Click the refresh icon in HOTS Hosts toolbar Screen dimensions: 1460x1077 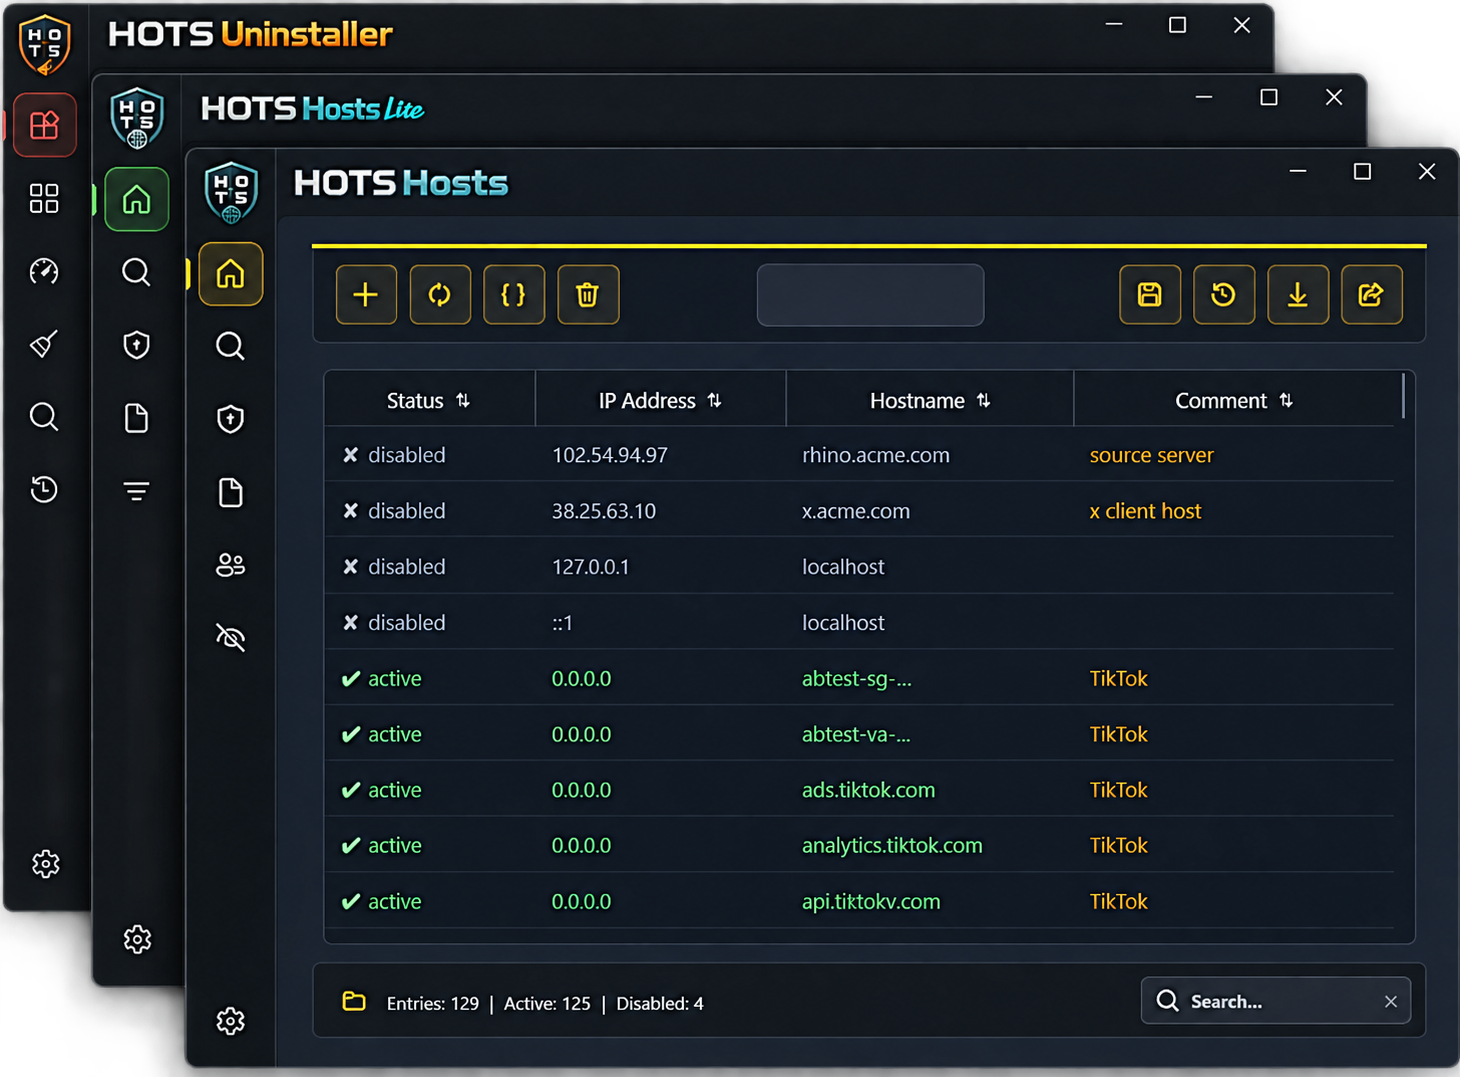pyautogui.click(x=440, y=295)
